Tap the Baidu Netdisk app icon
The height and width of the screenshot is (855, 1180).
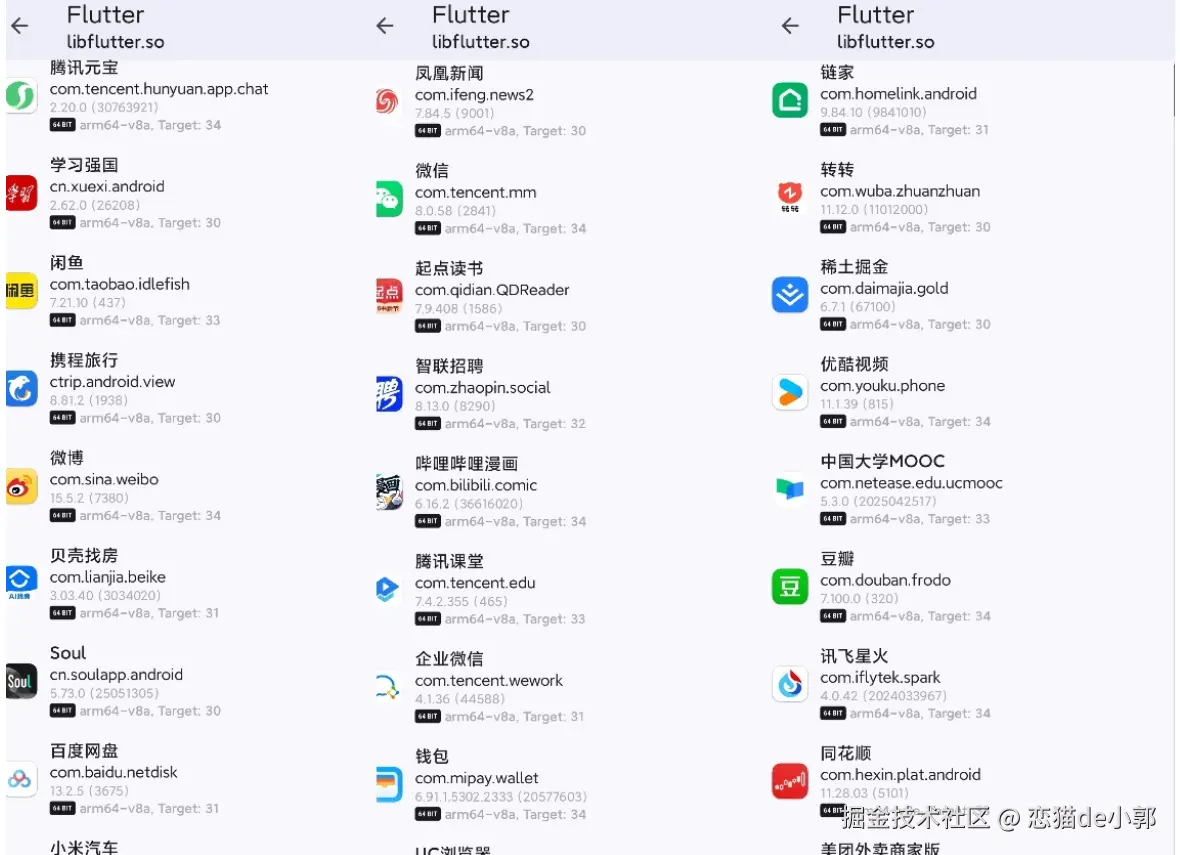click(21, 779)
